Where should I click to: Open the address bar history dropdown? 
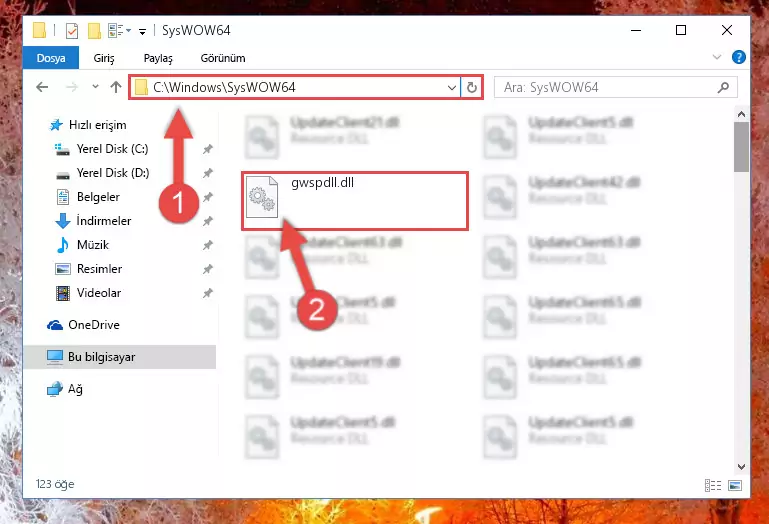pyautogui.click(x=452, y=88)
